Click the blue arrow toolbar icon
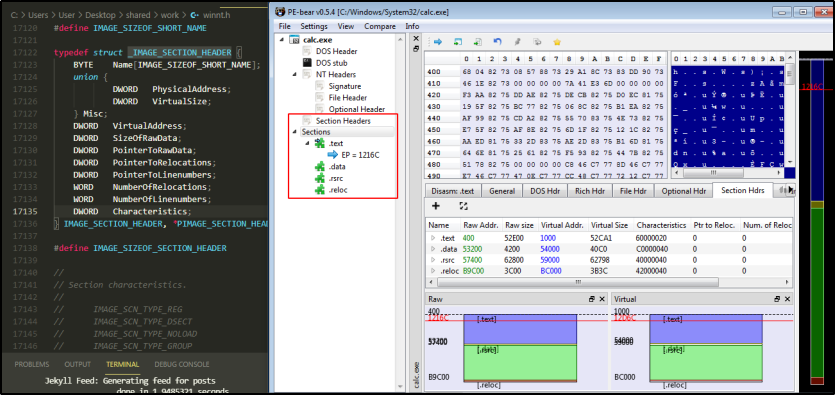The height and width of the screenshot is (395, 835). click(x=438, y=42)
